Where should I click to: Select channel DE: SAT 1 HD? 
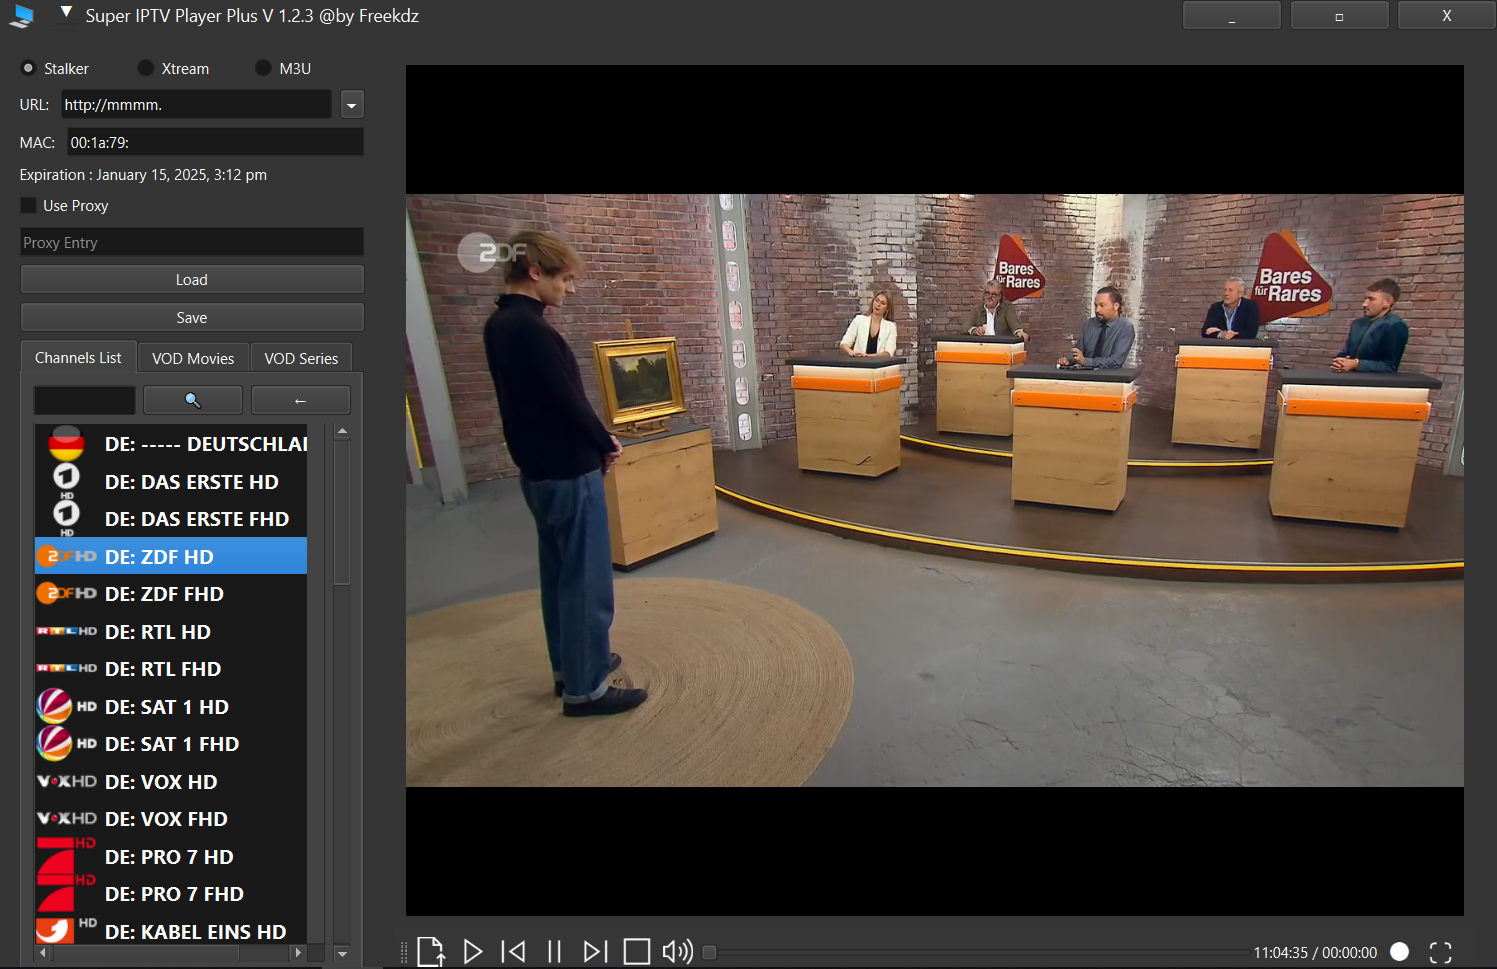point(171,706)
